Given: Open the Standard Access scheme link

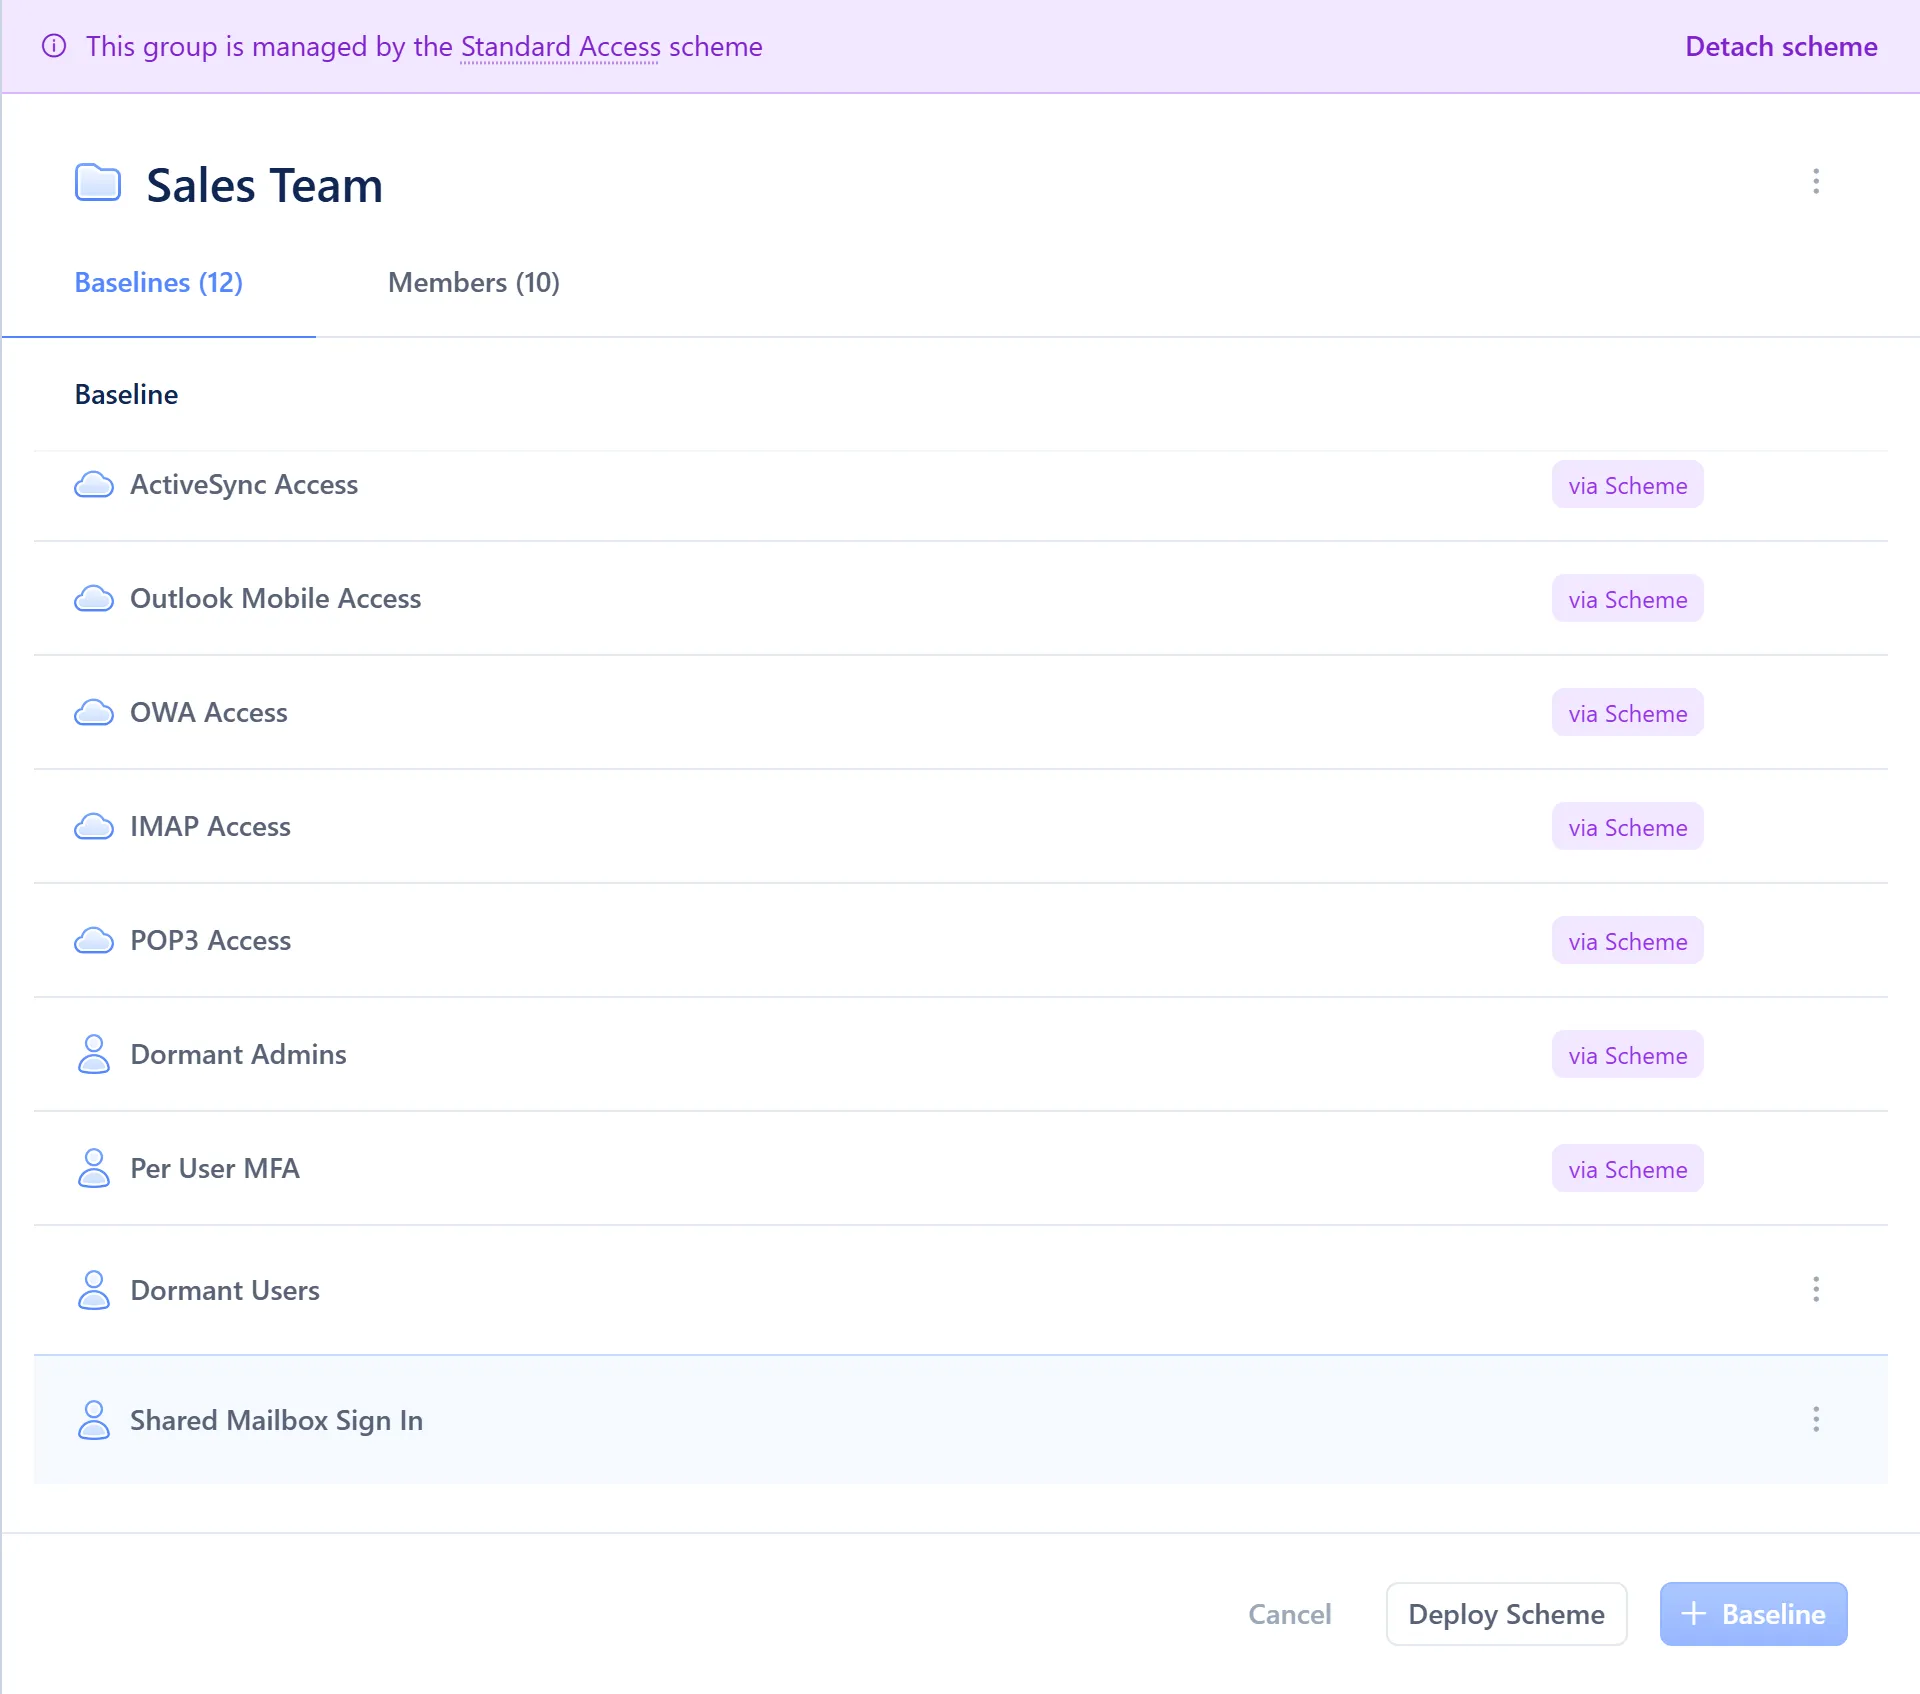Looking at the screenshot, I should (x=561, y=47).
